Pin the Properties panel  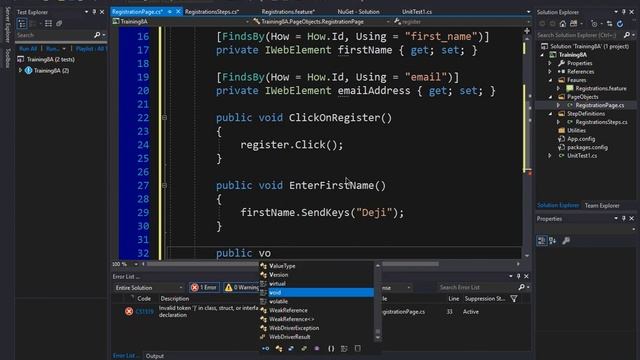tap(624, 219)
